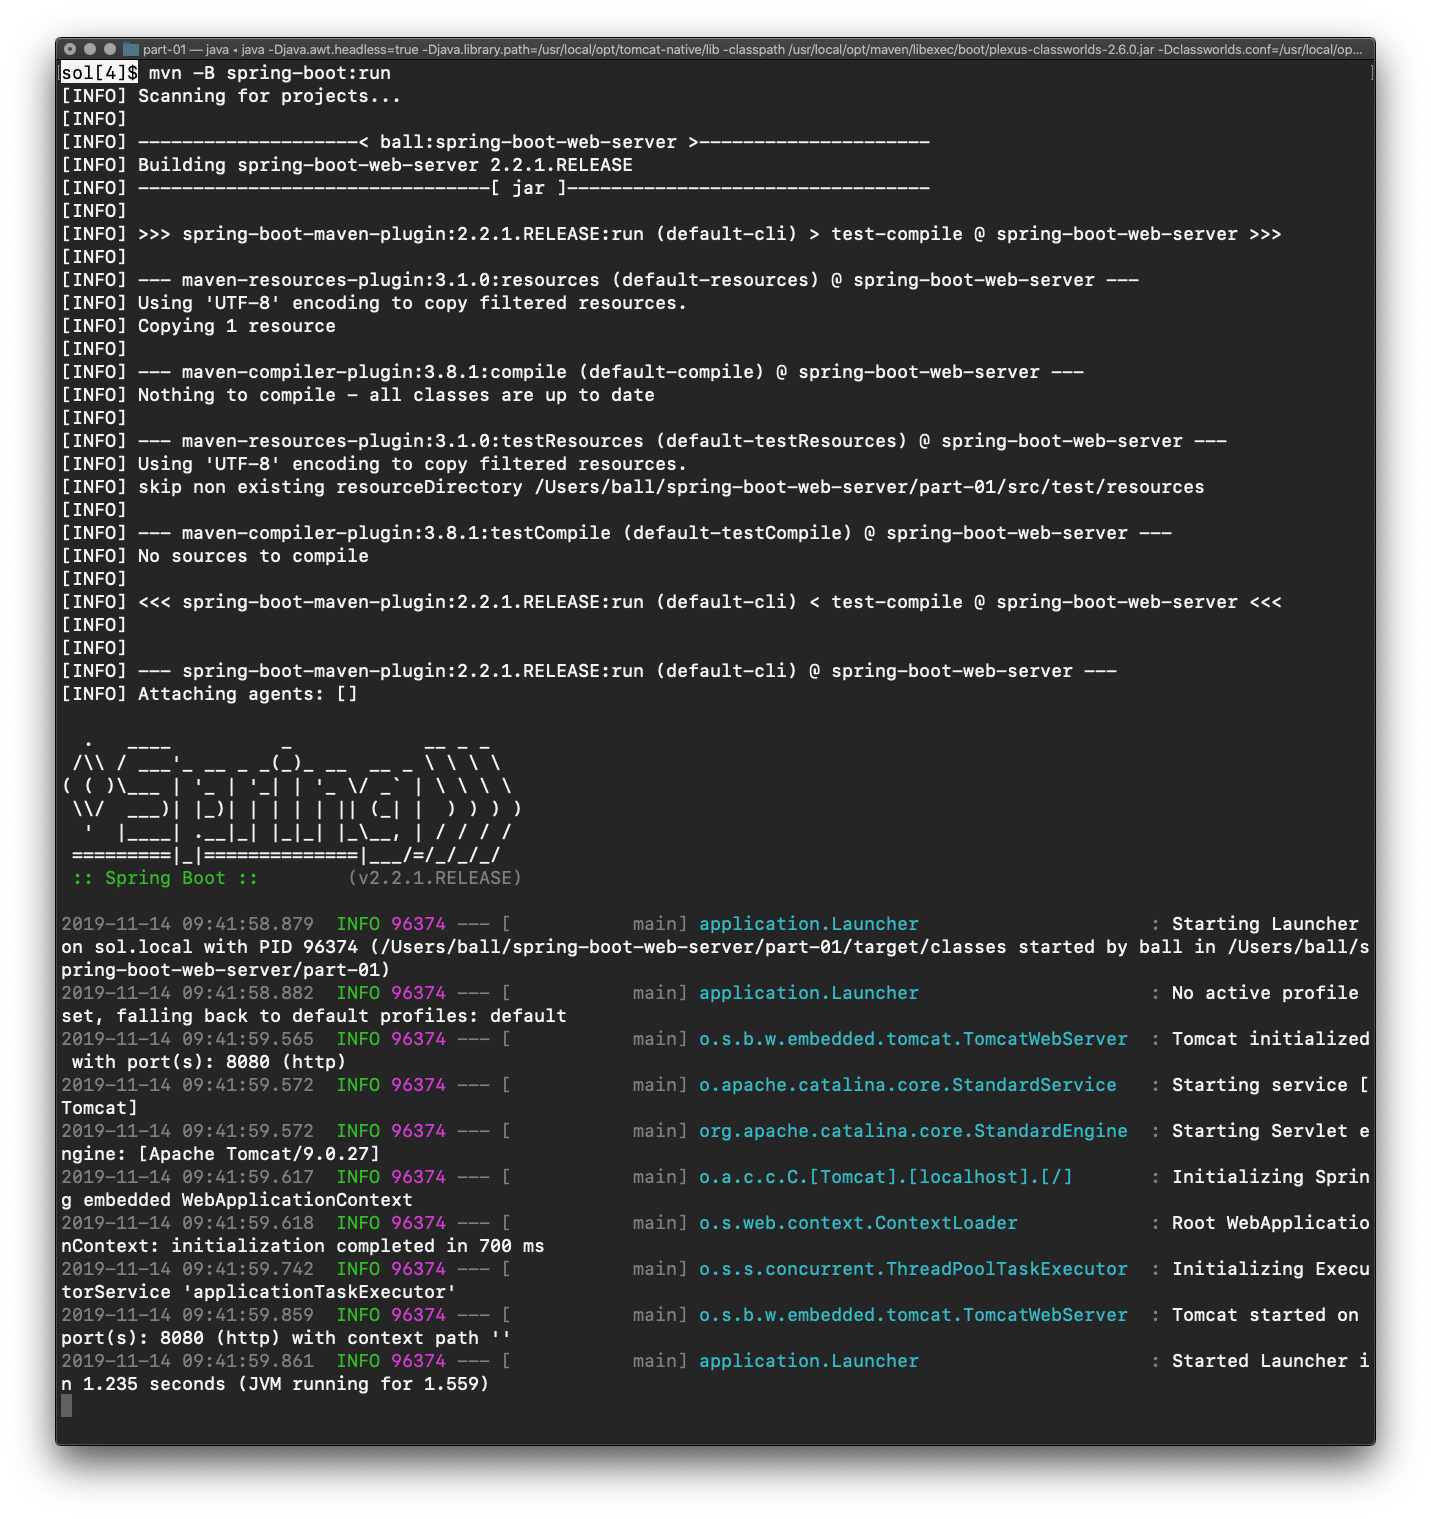Click the 'o.s.web.context.ContextLoader' logger text
Image resolution: width=1431 pixels, height=1519 pixels.
(860, 1222)
